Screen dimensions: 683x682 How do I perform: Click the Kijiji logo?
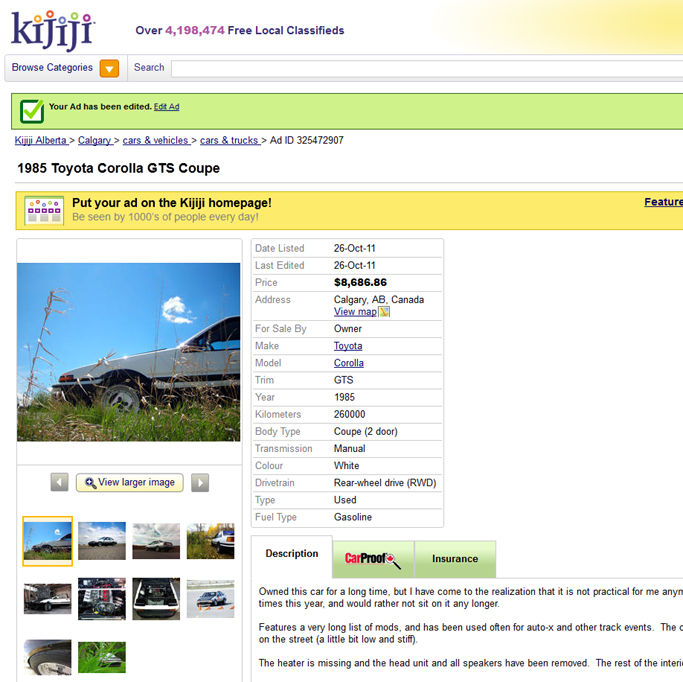[53, 30]
